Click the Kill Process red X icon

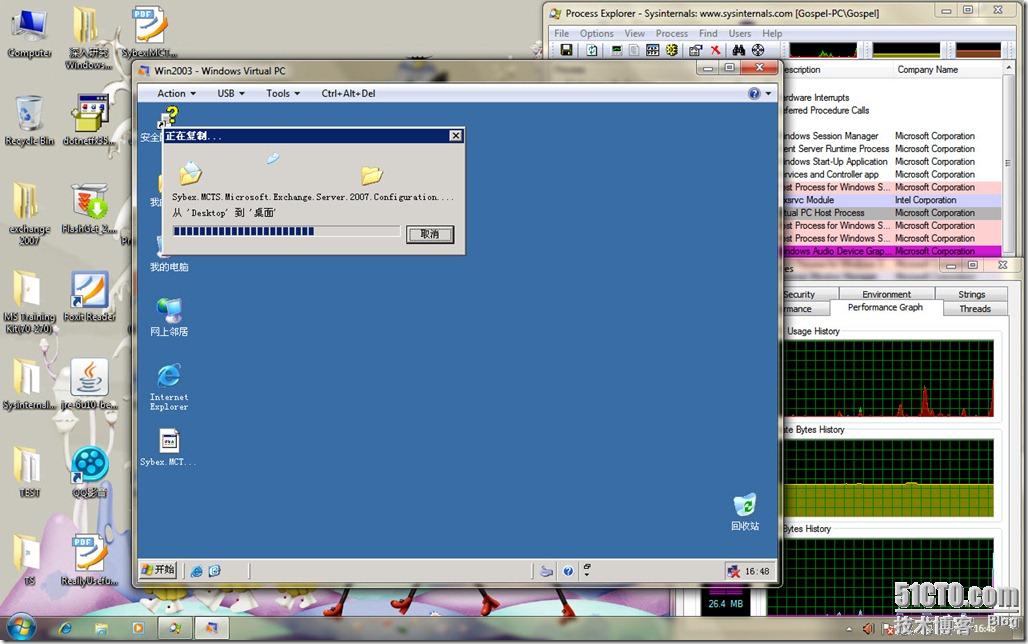click(715, 50)
